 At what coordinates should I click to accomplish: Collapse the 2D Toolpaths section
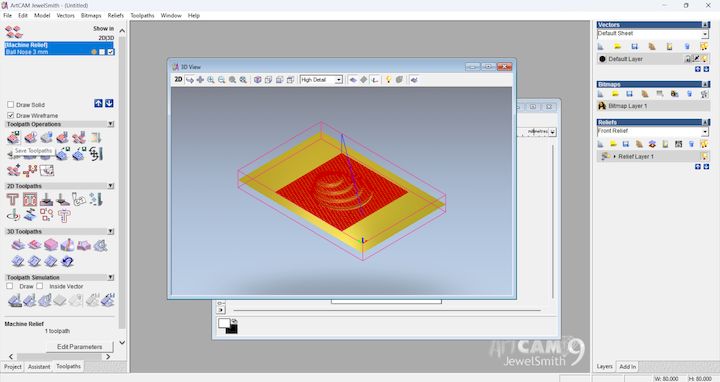(x=111, y=186)
